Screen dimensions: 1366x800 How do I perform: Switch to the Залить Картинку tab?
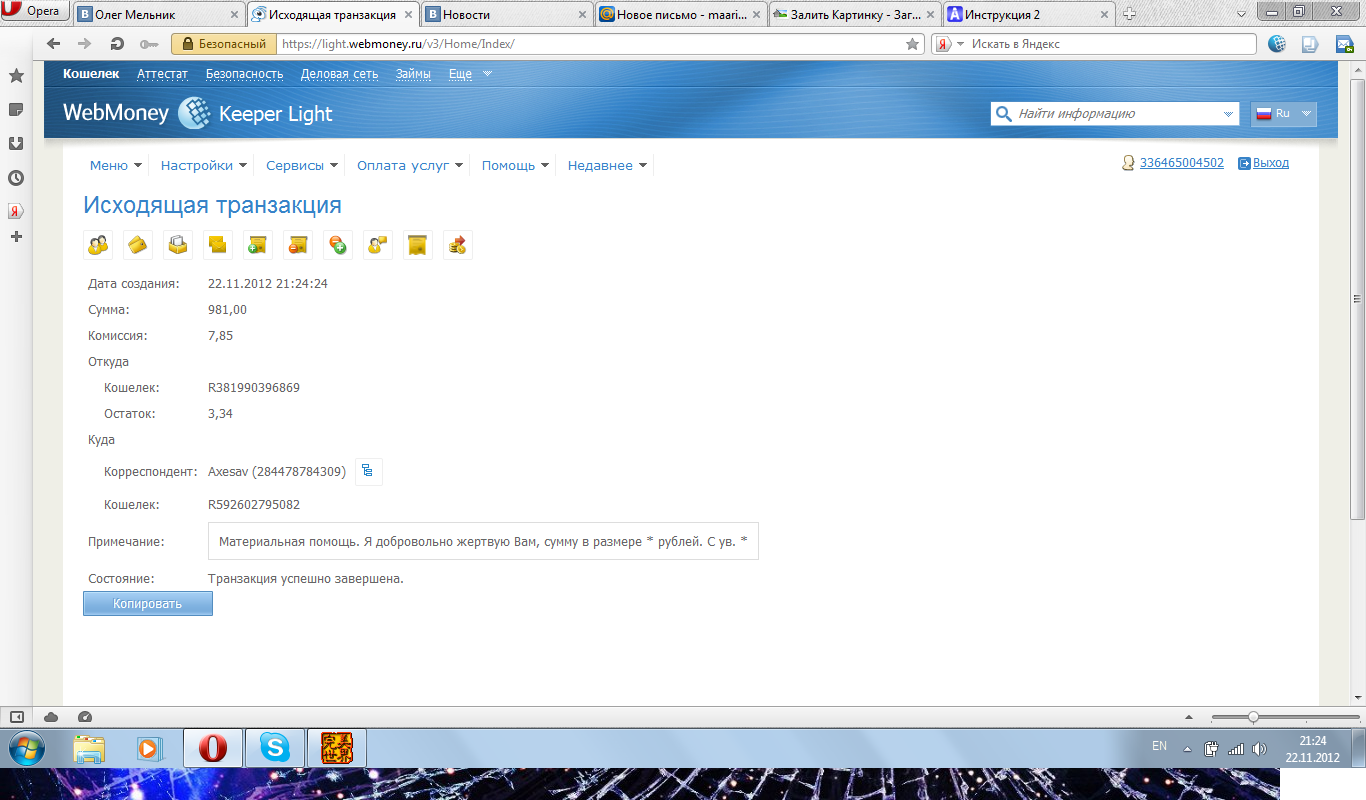854,14
